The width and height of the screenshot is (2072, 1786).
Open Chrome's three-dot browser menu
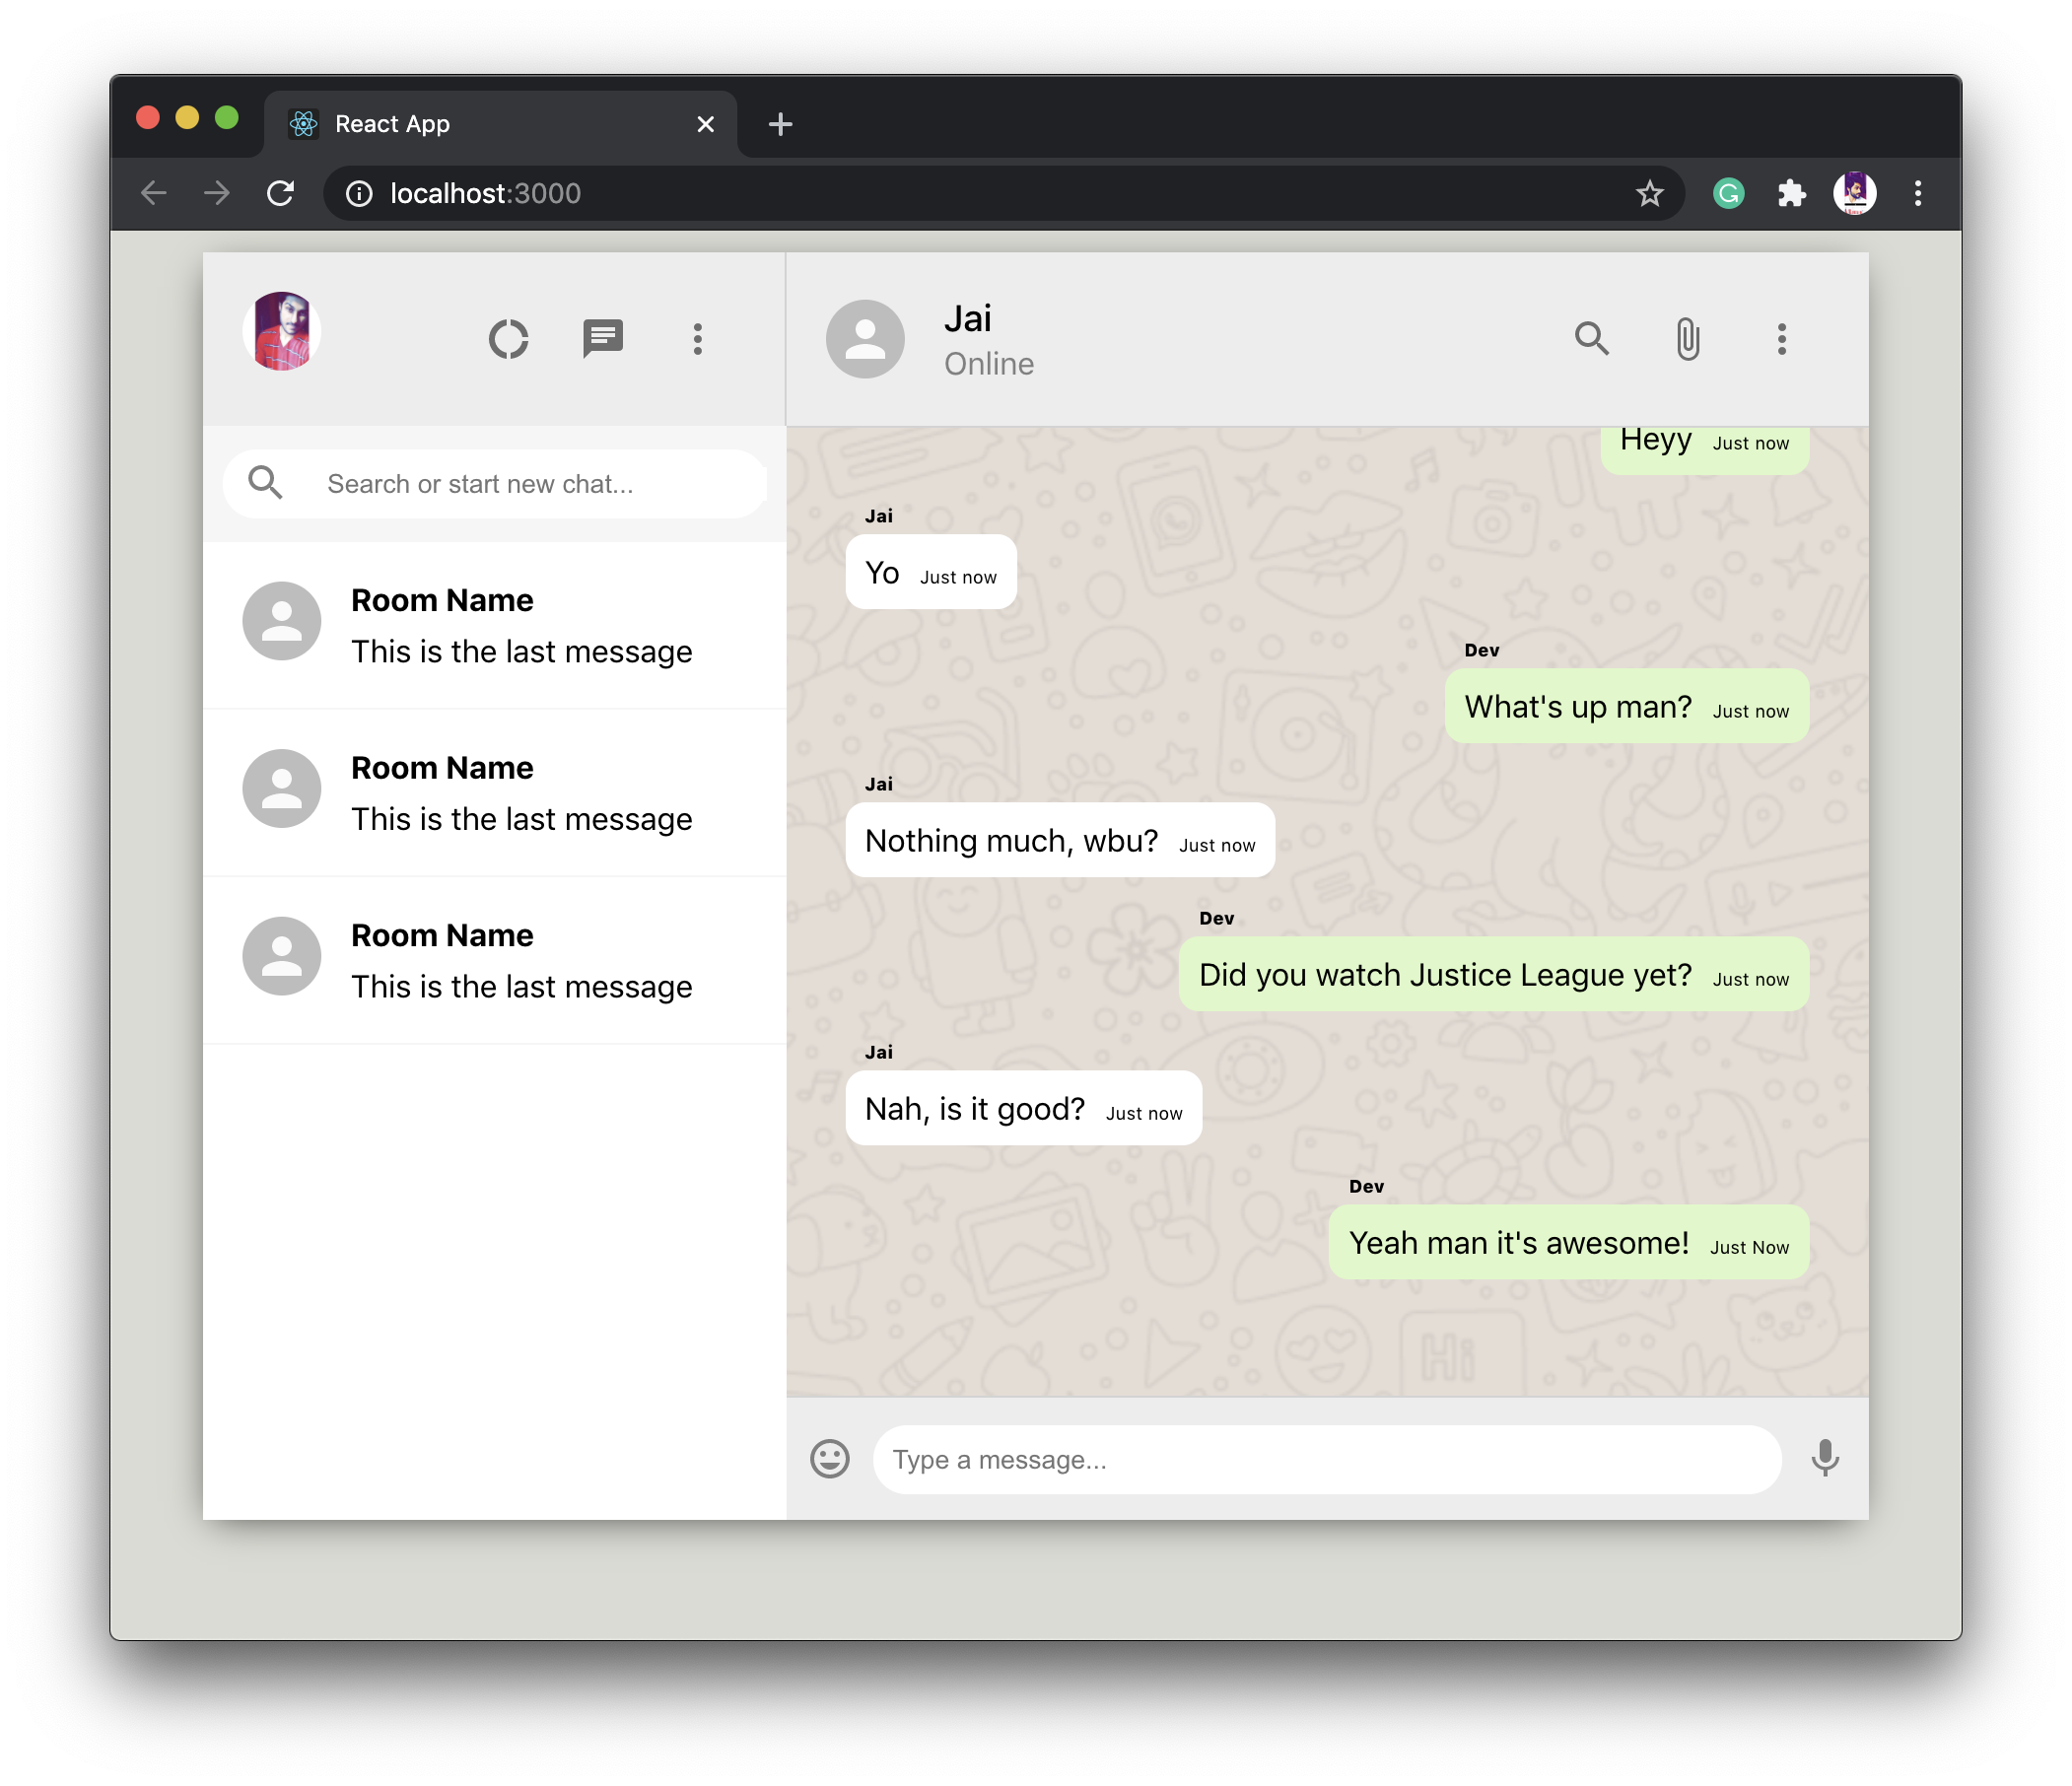(x=1917, y=193)
